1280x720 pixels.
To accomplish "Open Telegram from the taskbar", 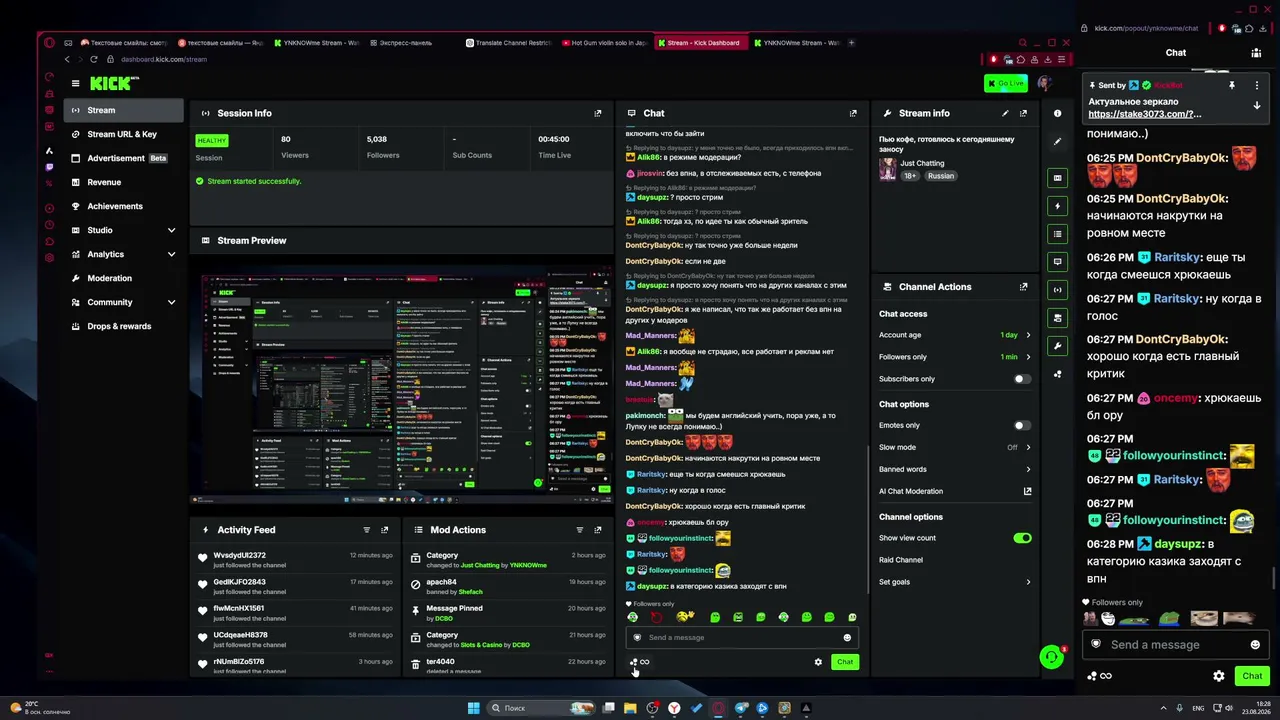I will [741, 708].
